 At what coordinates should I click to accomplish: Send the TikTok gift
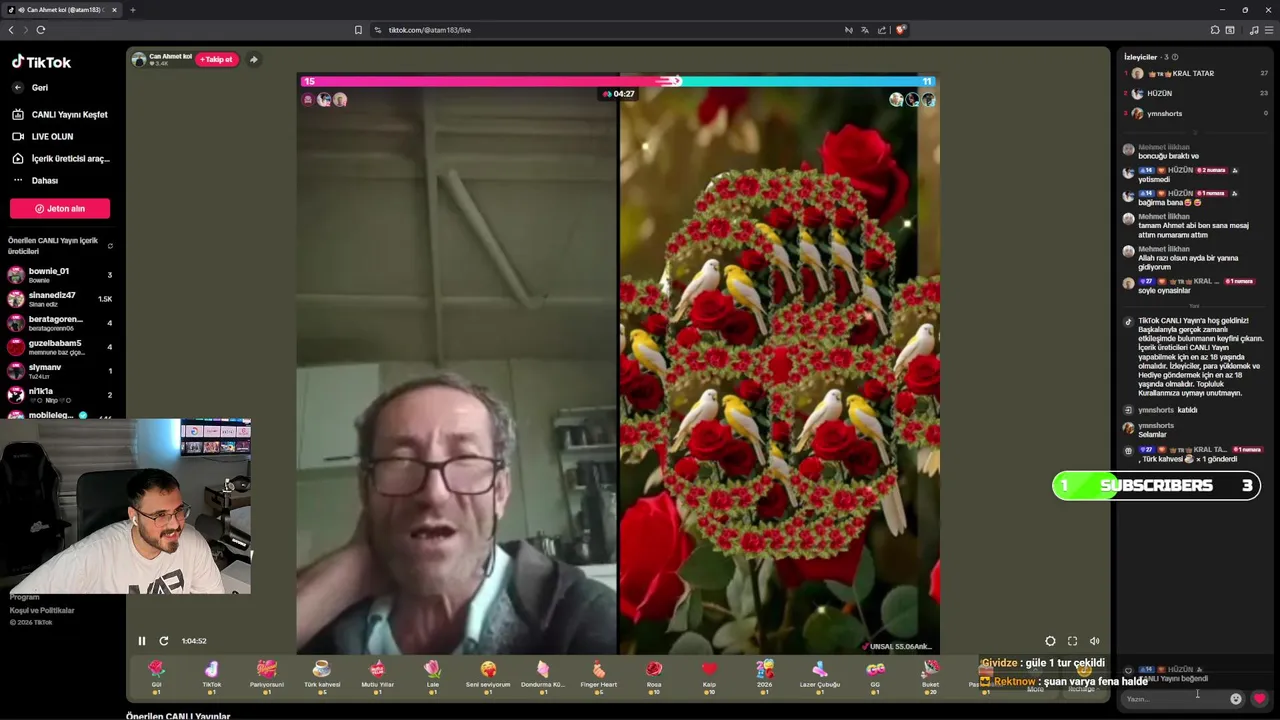(211, 676)
